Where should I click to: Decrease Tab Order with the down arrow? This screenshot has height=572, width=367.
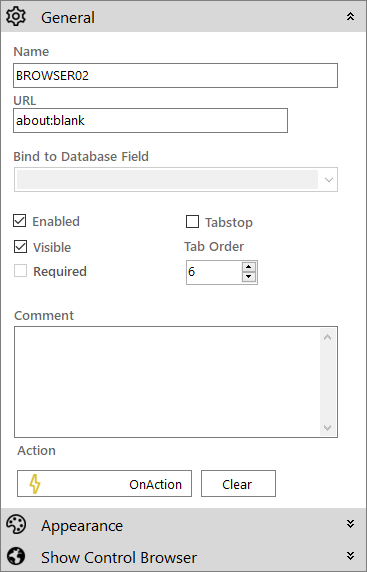pos(249,277)
